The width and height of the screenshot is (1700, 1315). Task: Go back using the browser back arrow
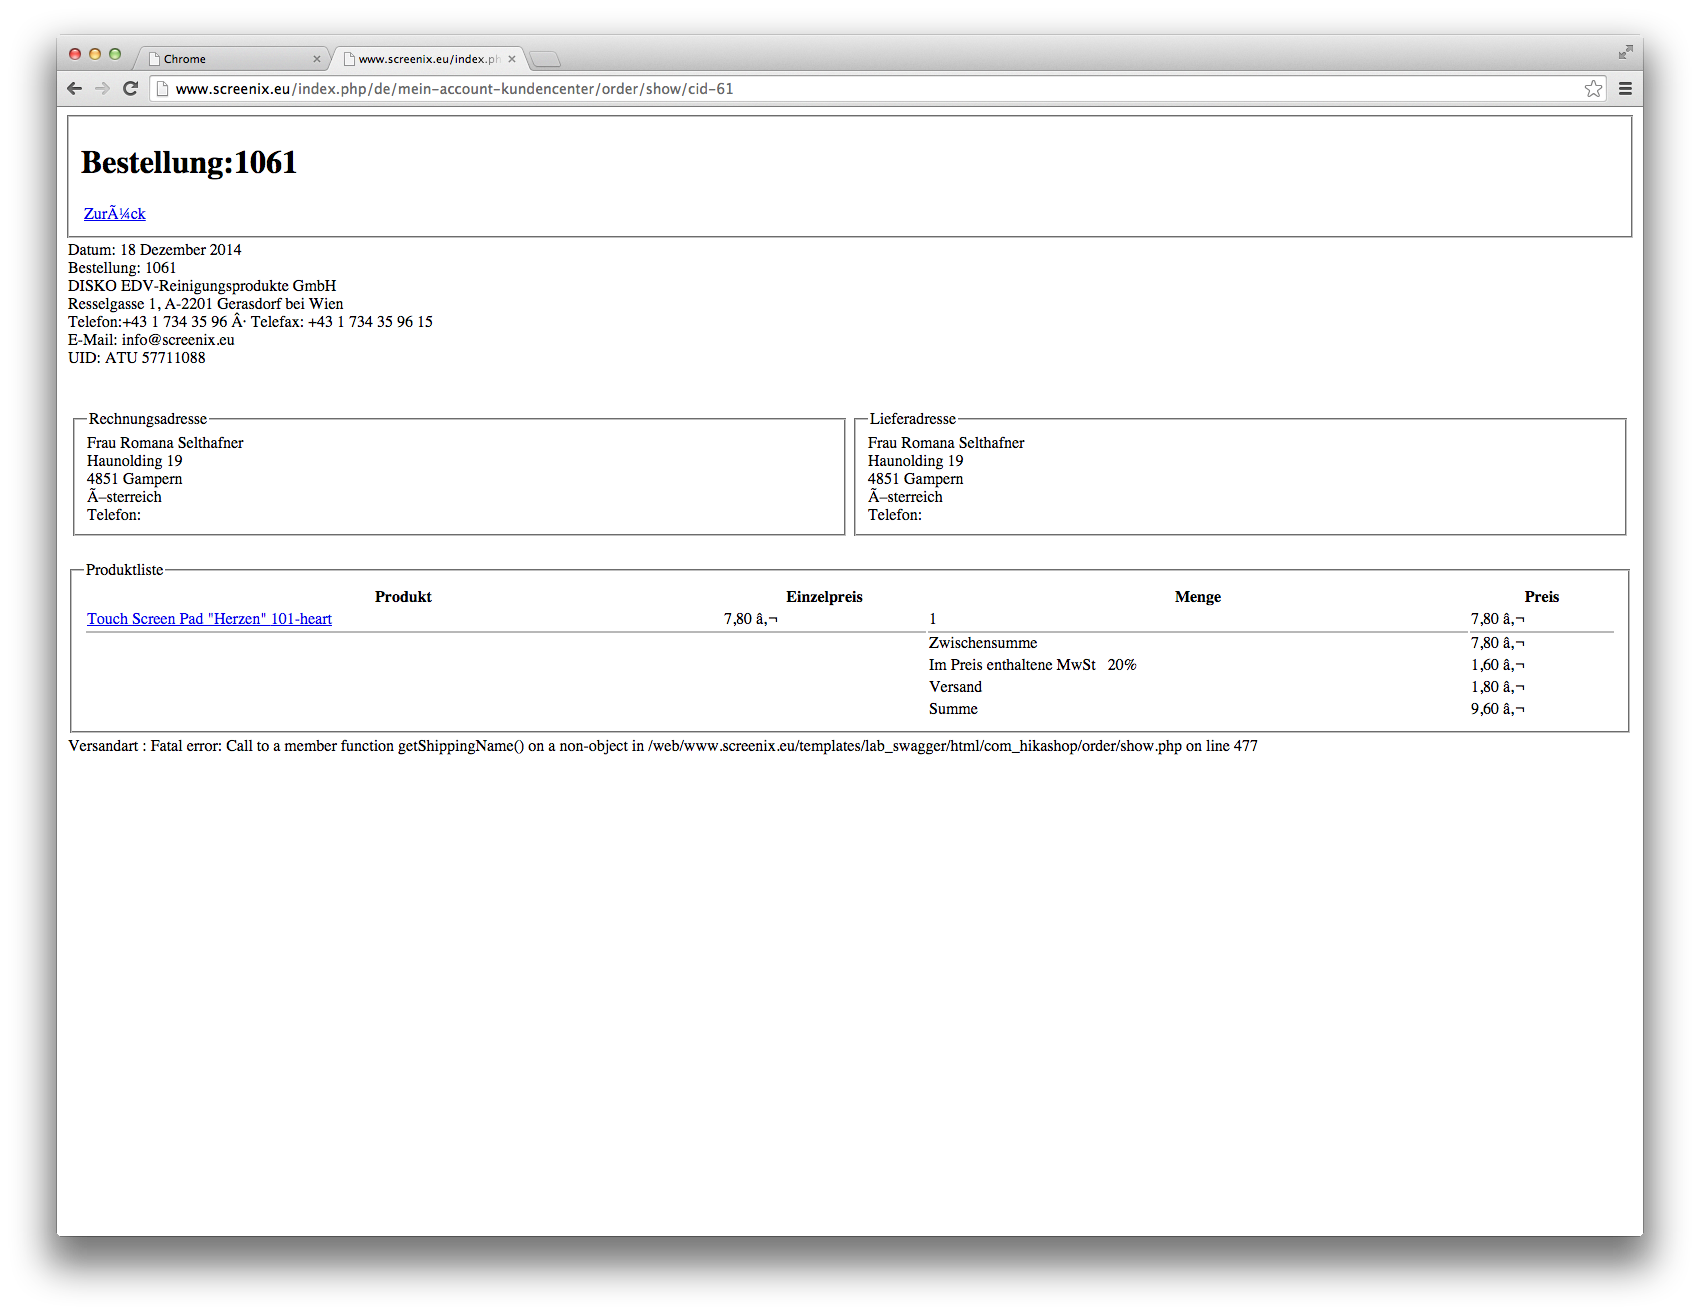(75, 89)
